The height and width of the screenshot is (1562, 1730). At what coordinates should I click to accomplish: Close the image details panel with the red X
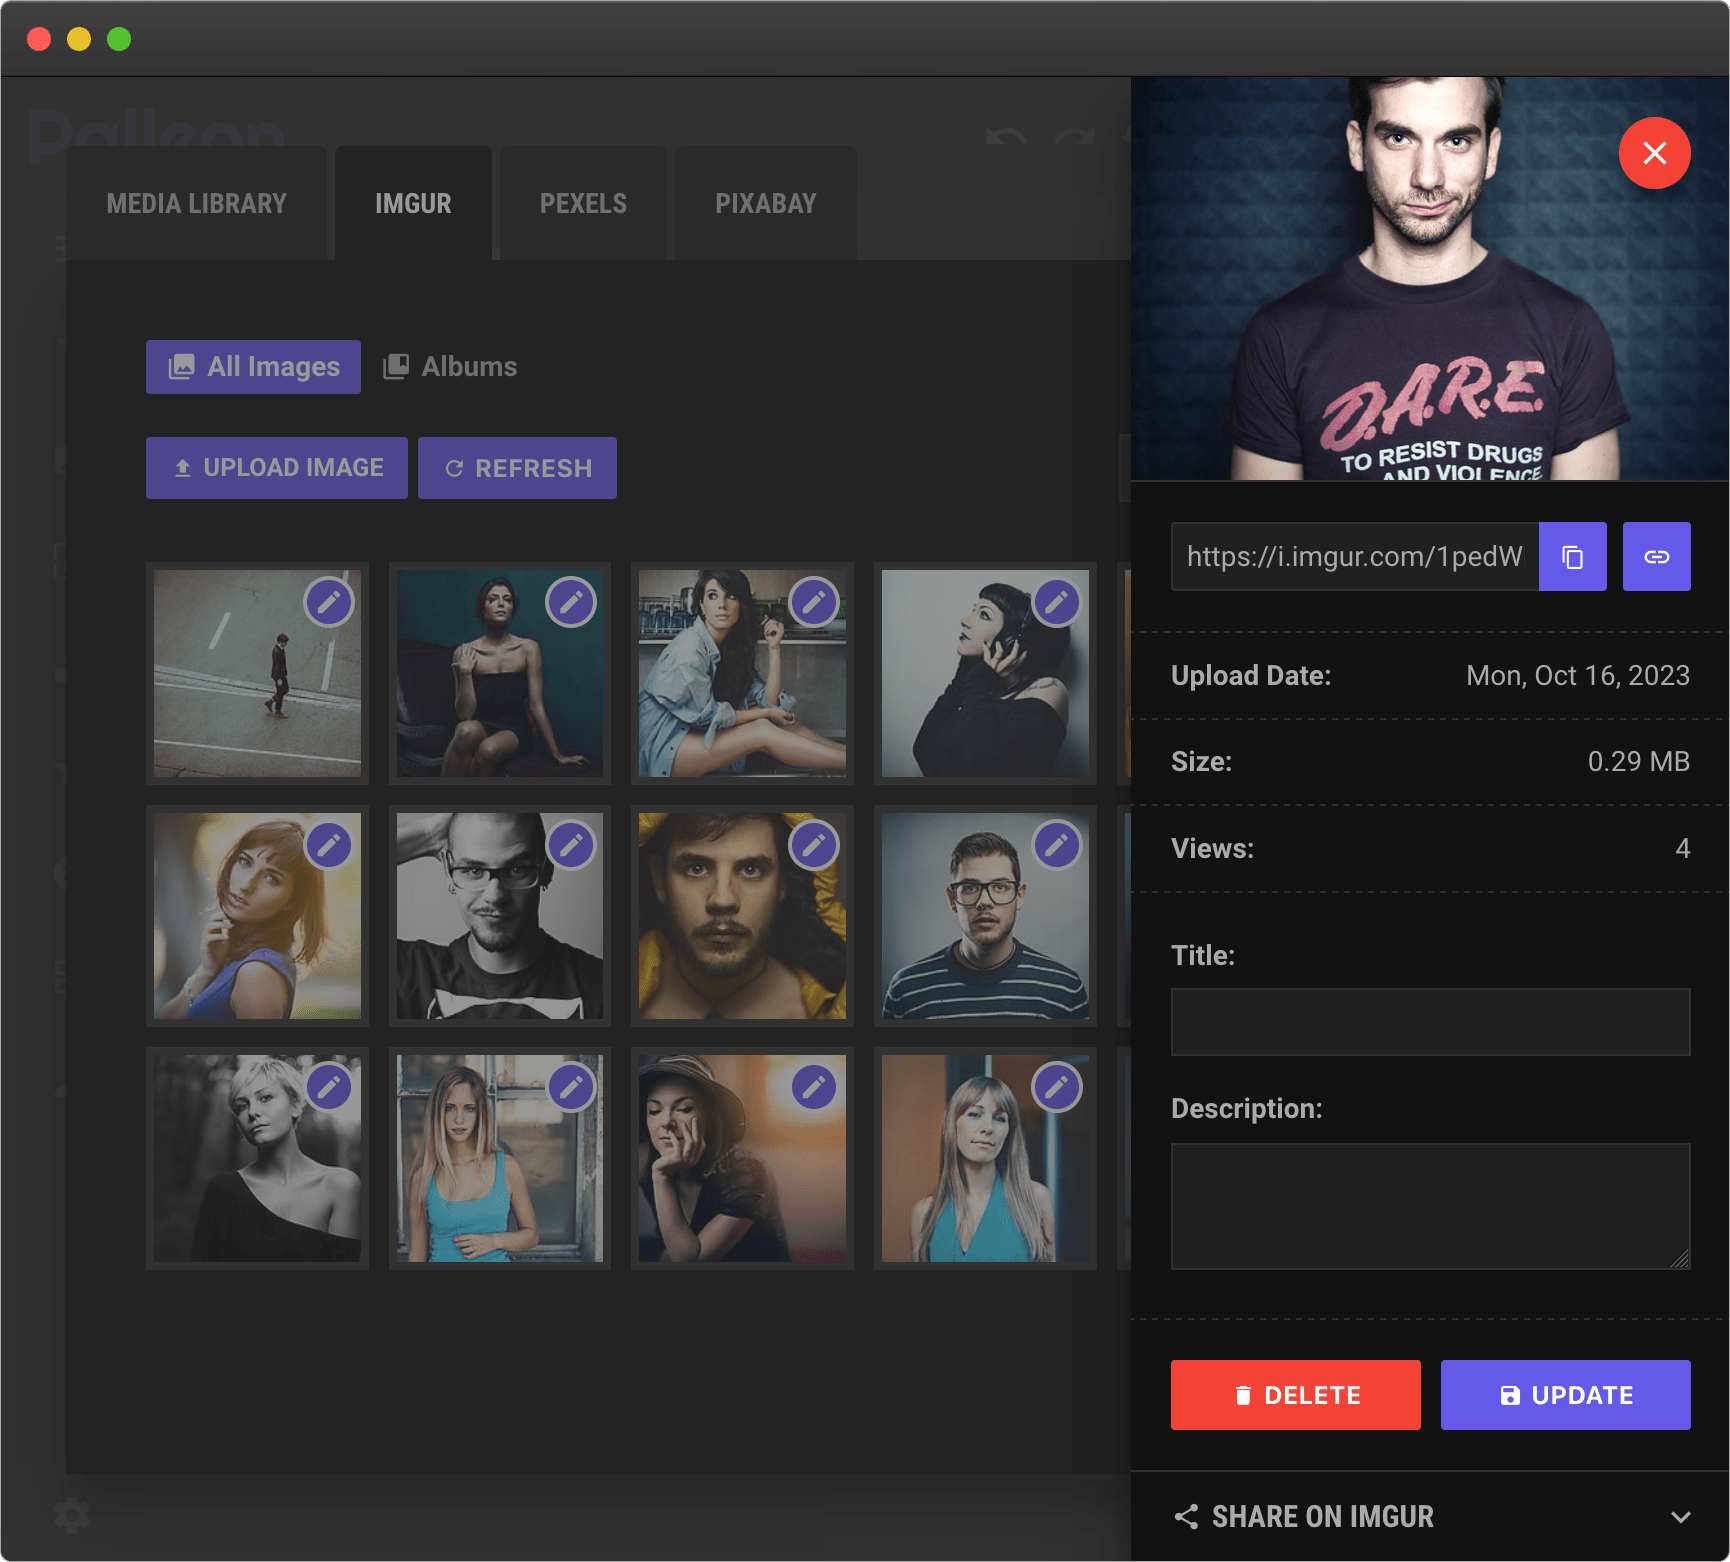tap(1654, 153)
